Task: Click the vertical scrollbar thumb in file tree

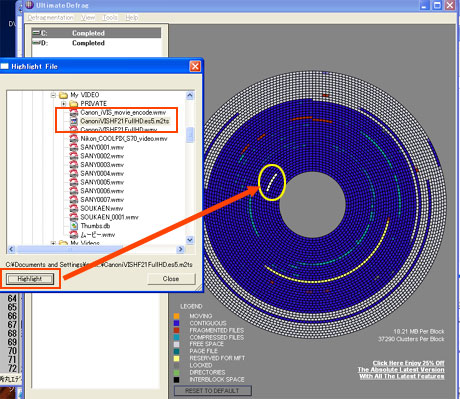Action: pos(190,135)
